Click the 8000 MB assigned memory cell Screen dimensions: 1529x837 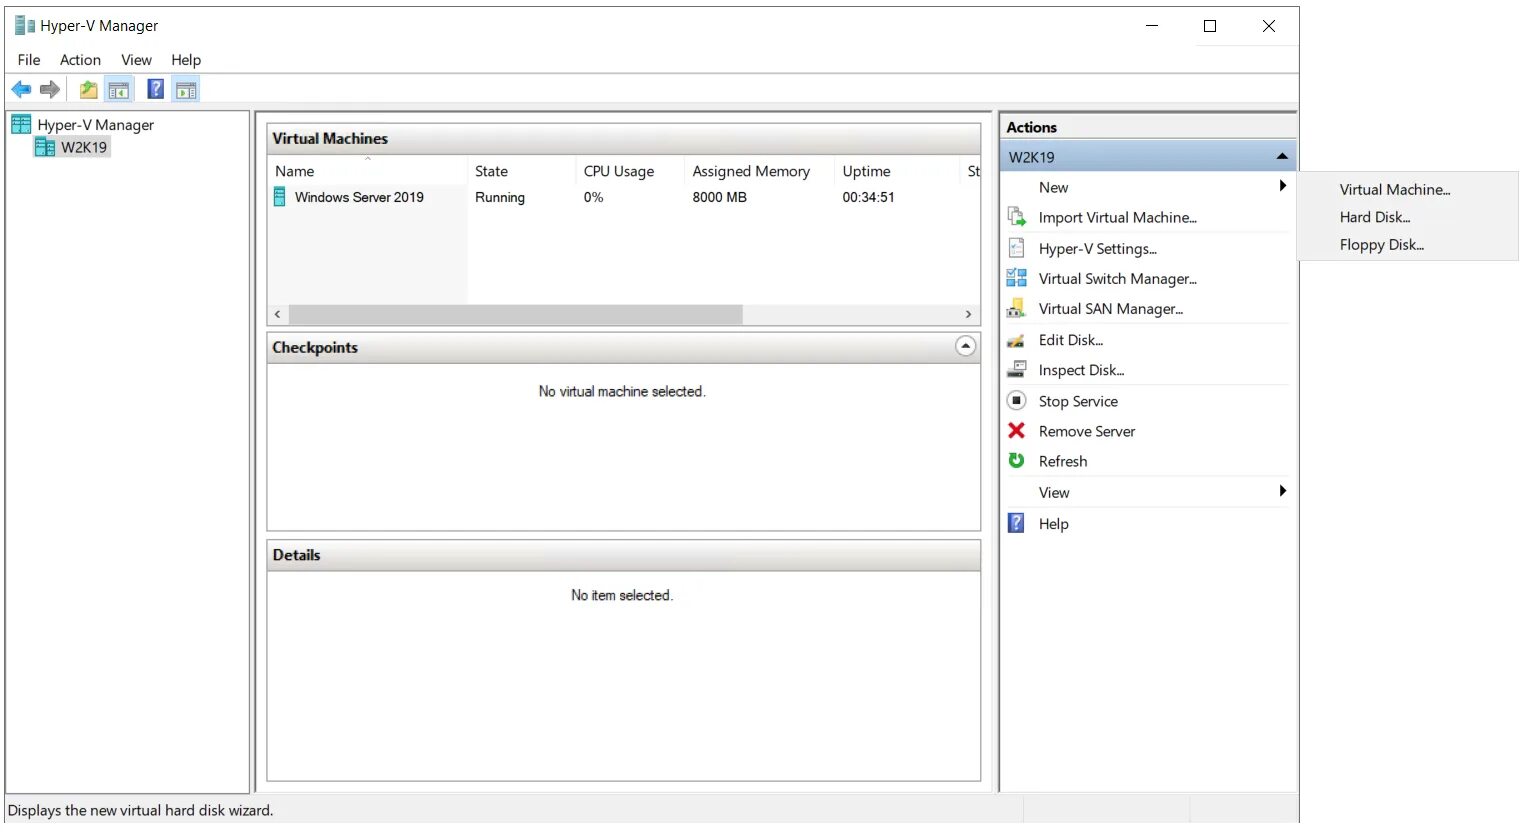pyautogui.click(x=719, y=197)
